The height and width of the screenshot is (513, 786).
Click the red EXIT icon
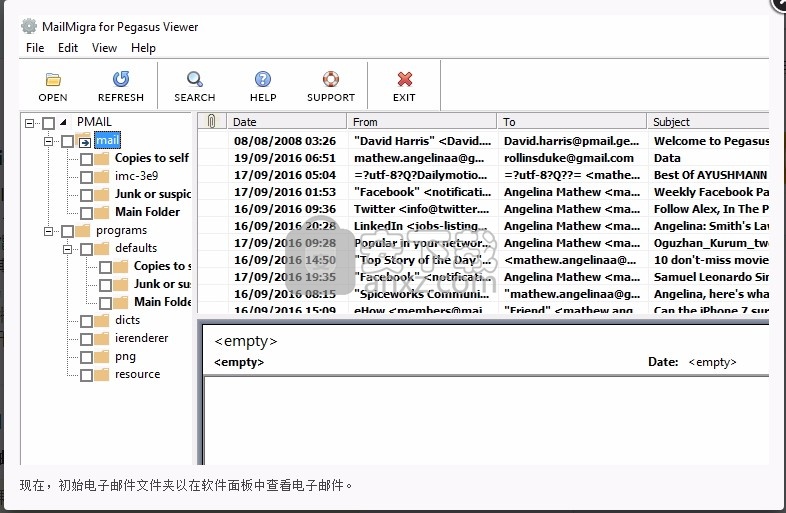coord(405,79)
